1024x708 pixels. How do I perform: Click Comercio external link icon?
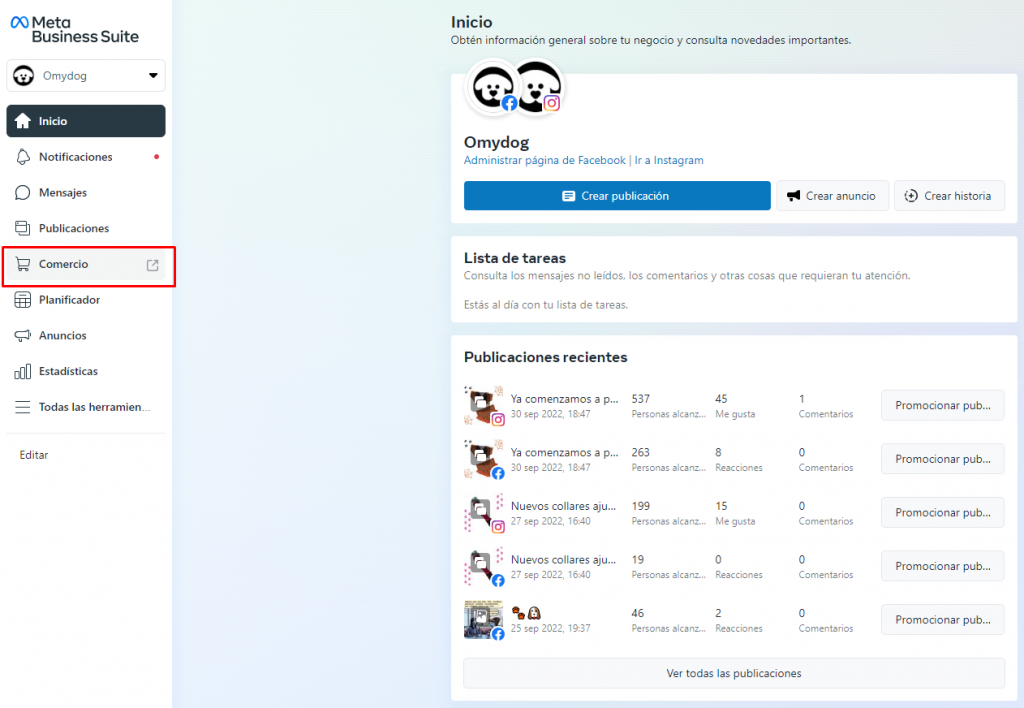click(x=152, y=265)
